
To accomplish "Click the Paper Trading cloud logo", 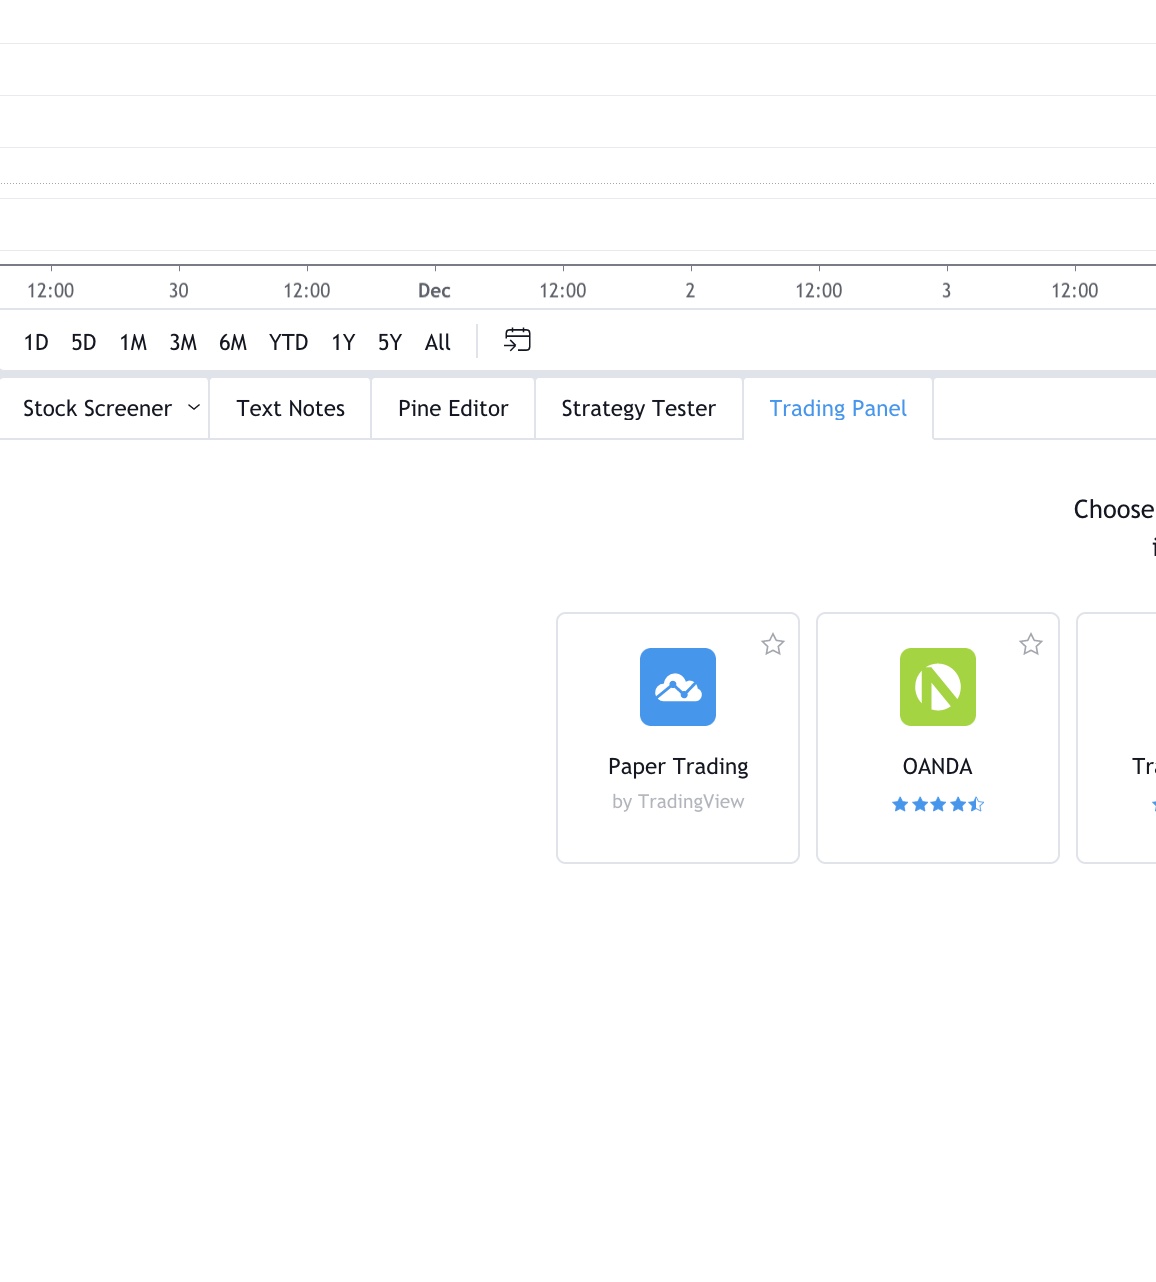I will pyautogui.click(x=678, y=687).
